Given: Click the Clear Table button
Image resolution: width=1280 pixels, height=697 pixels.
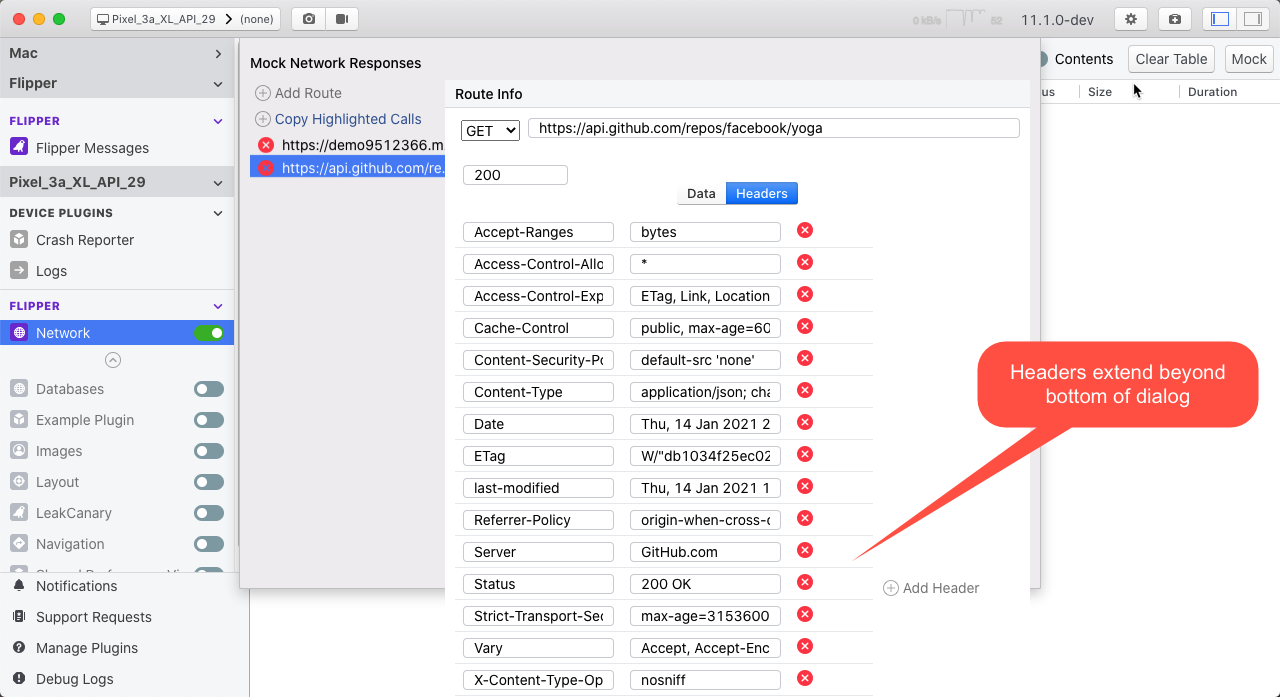Looking at the screenshot, I should pos(1171,59).
